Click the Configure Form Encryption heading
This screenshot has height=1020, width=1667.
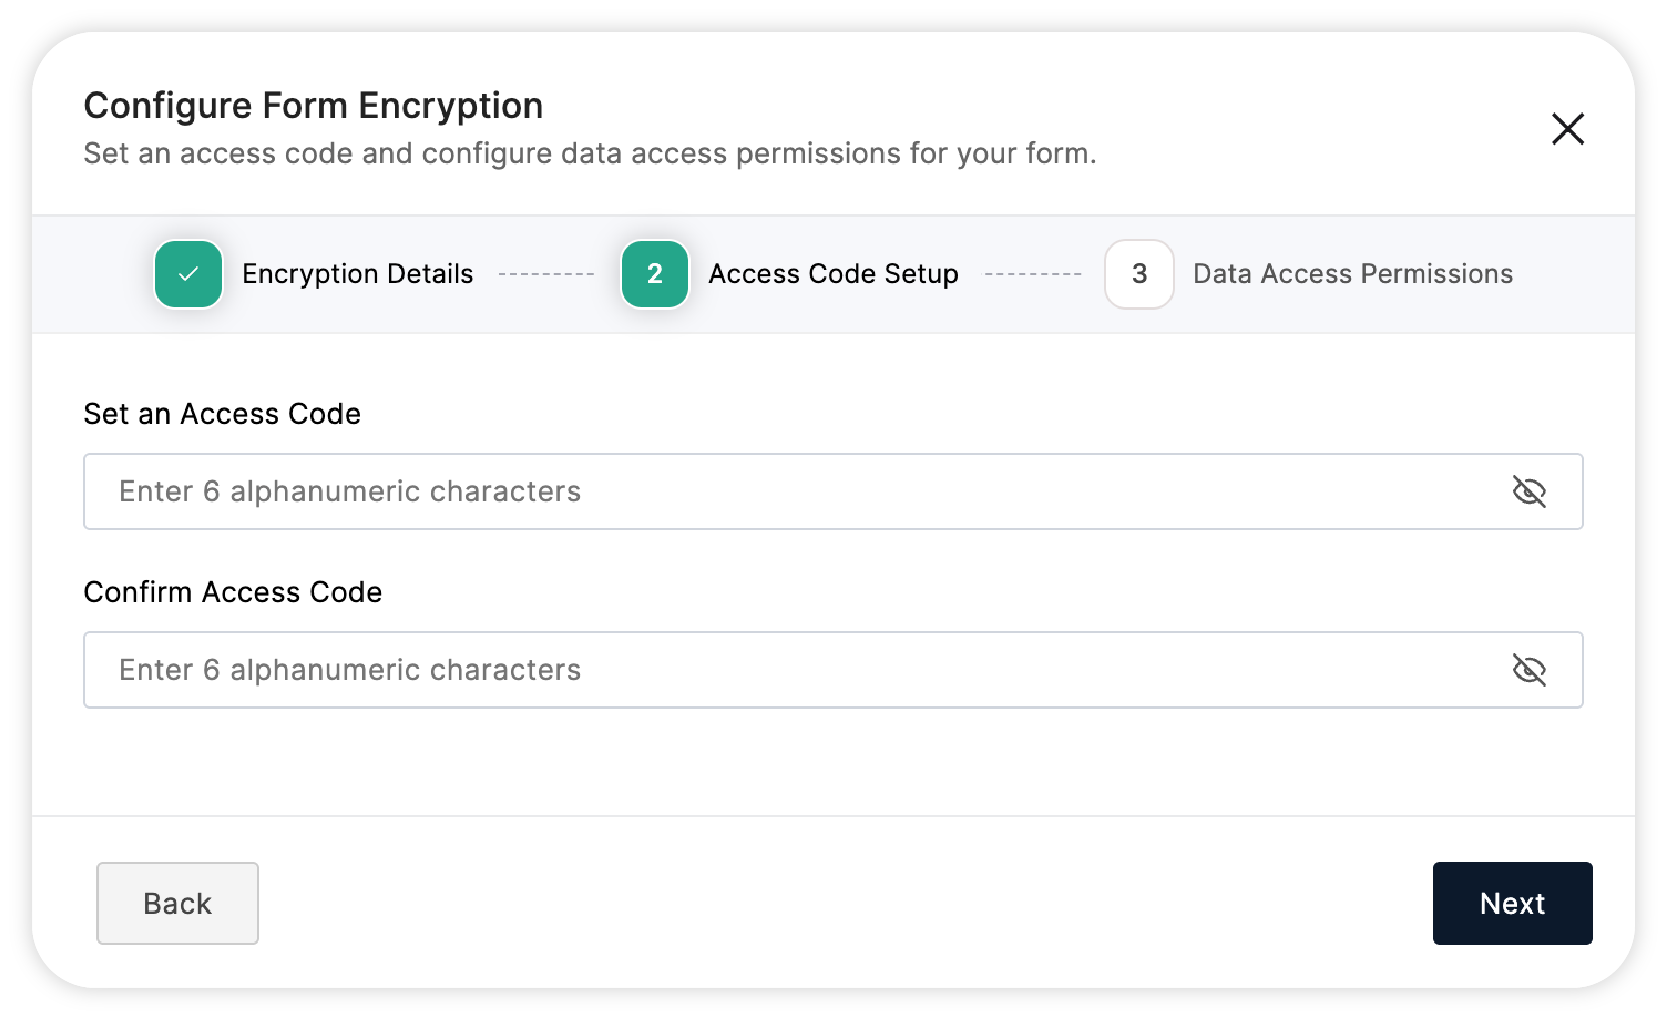pyautogui.click(x=313, y=106)
